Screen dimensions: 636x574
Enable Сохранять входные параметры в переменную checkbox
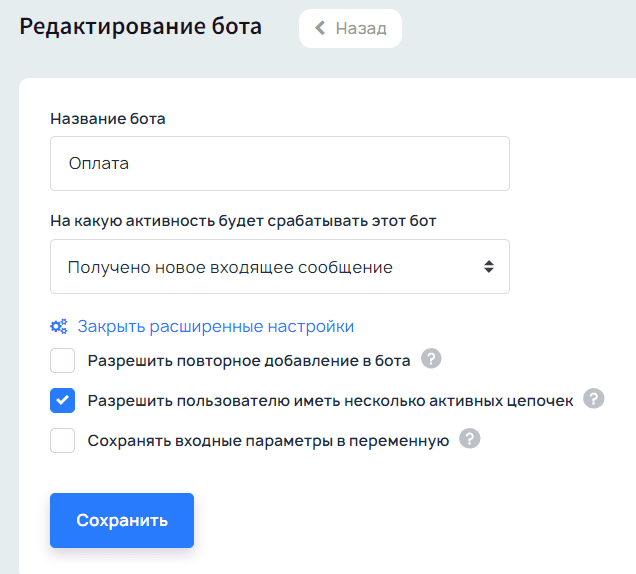pos(62,440)
